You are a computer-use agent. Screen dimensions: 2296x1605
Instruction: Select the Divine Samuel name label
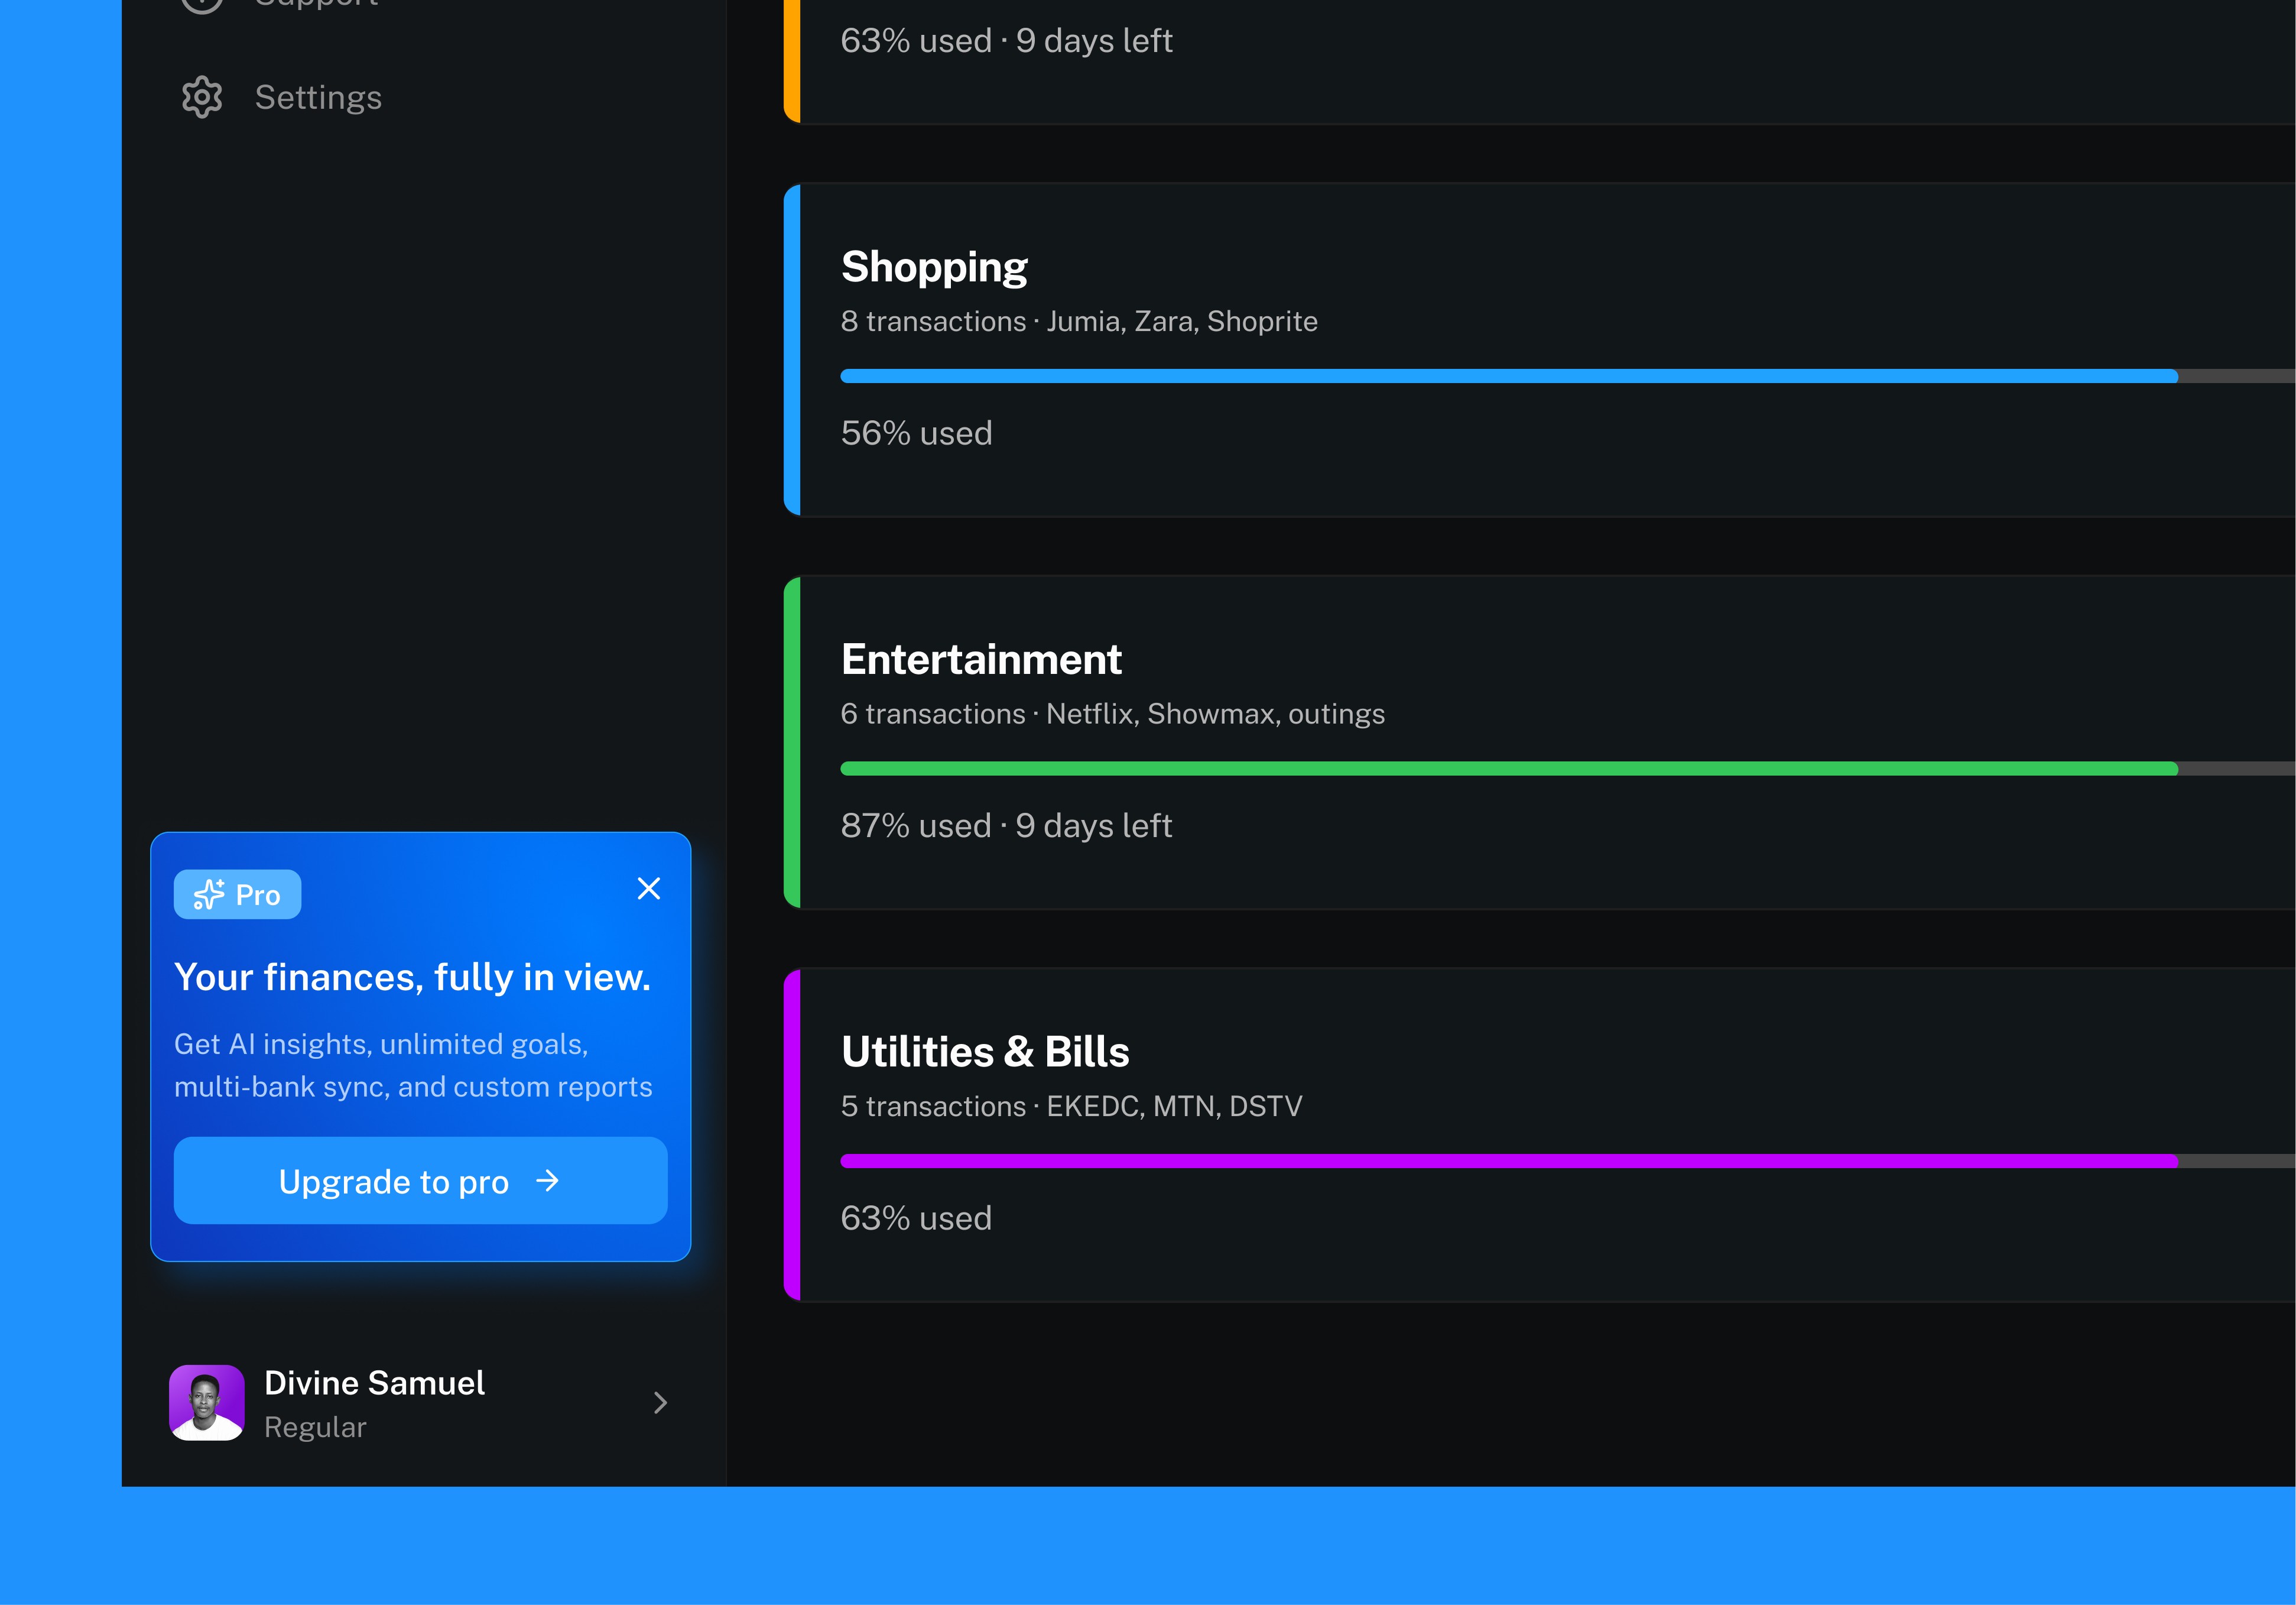[374, 1382]
